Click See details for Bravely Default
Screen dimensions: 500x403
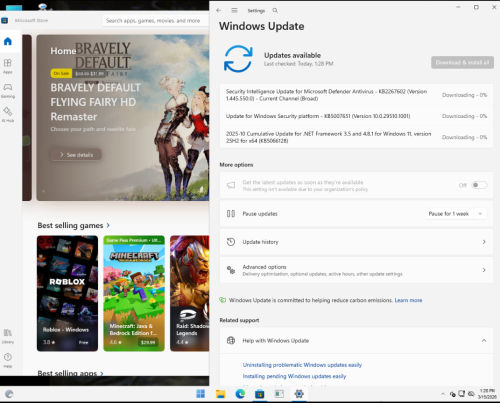(76, 155)
